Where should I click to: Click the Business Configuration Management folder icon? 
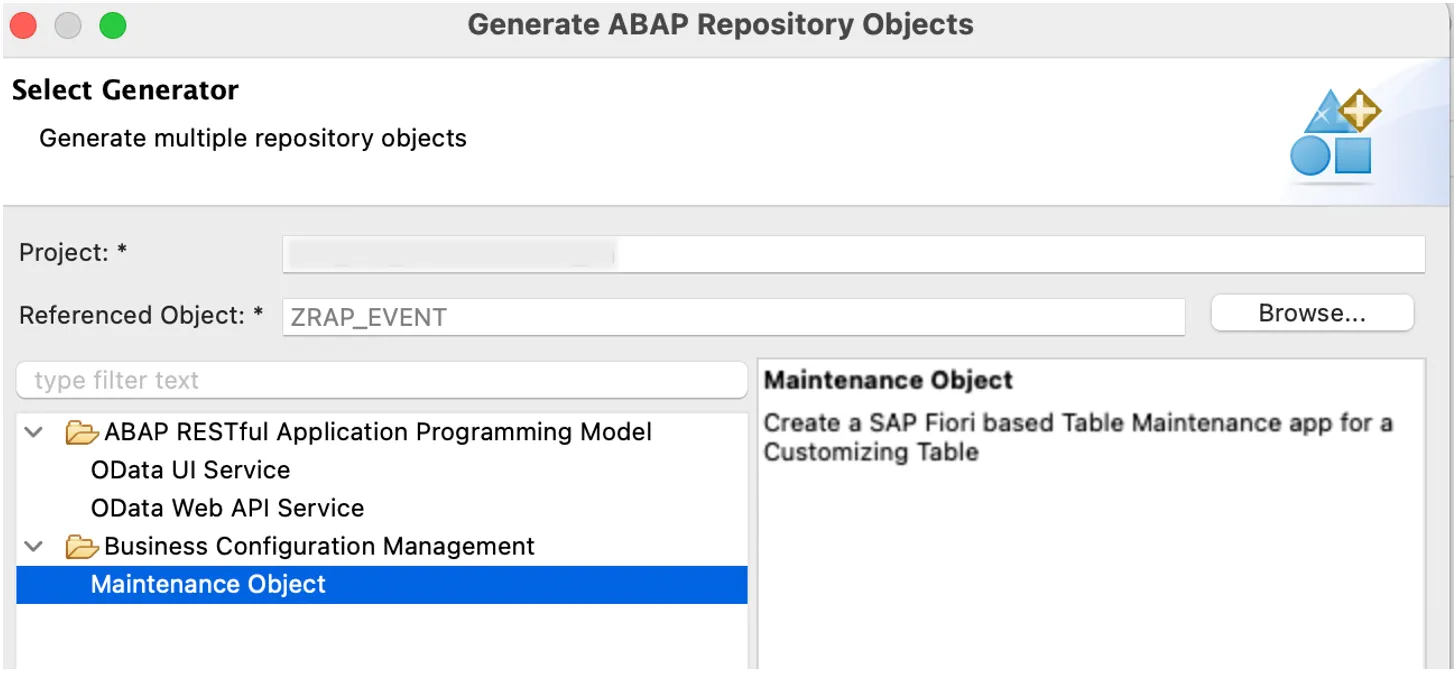click(81, 547)
